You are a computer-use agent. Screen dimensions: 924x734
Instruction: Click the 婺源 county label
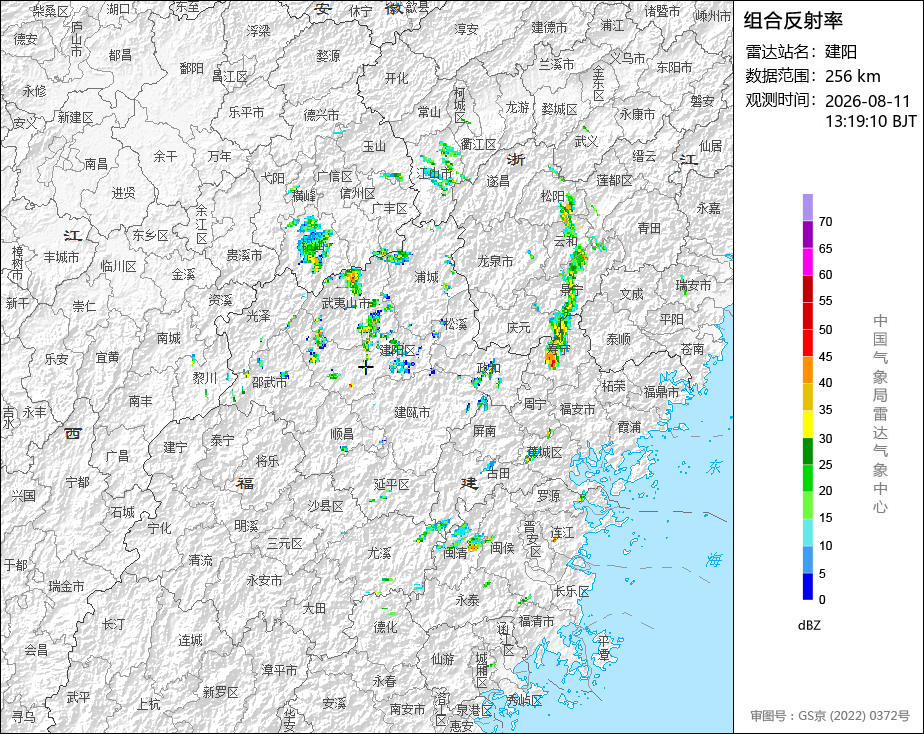click(x=328, y=55)
